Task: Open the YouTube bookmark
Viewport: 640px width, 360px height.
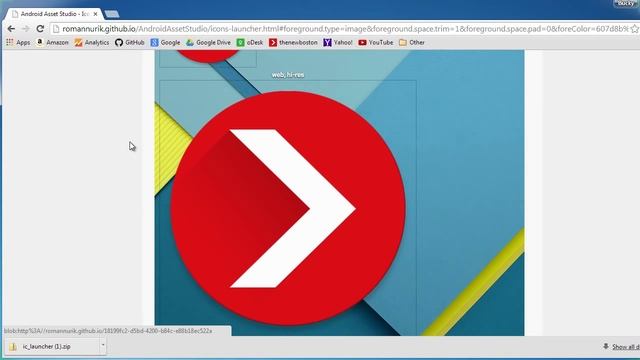Action: pyautogui.click(x=376, y=42)
